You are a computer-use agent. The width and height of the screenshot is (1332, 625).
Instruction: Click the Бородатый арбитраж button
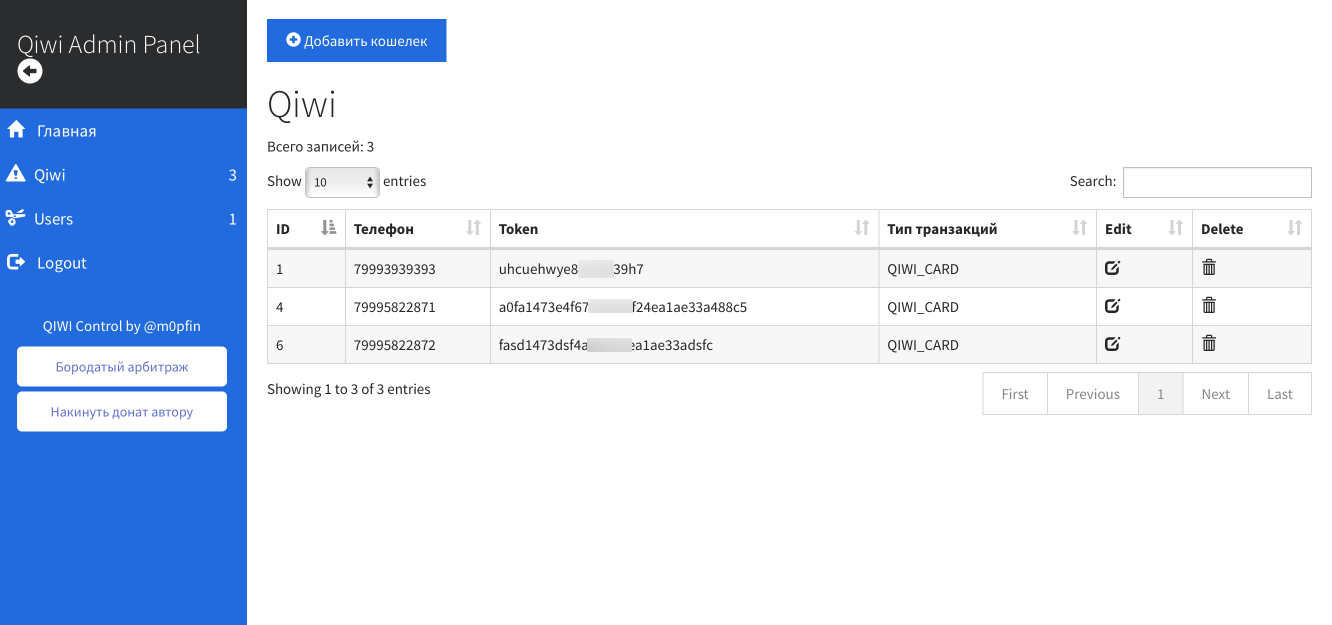pos(122,367)
